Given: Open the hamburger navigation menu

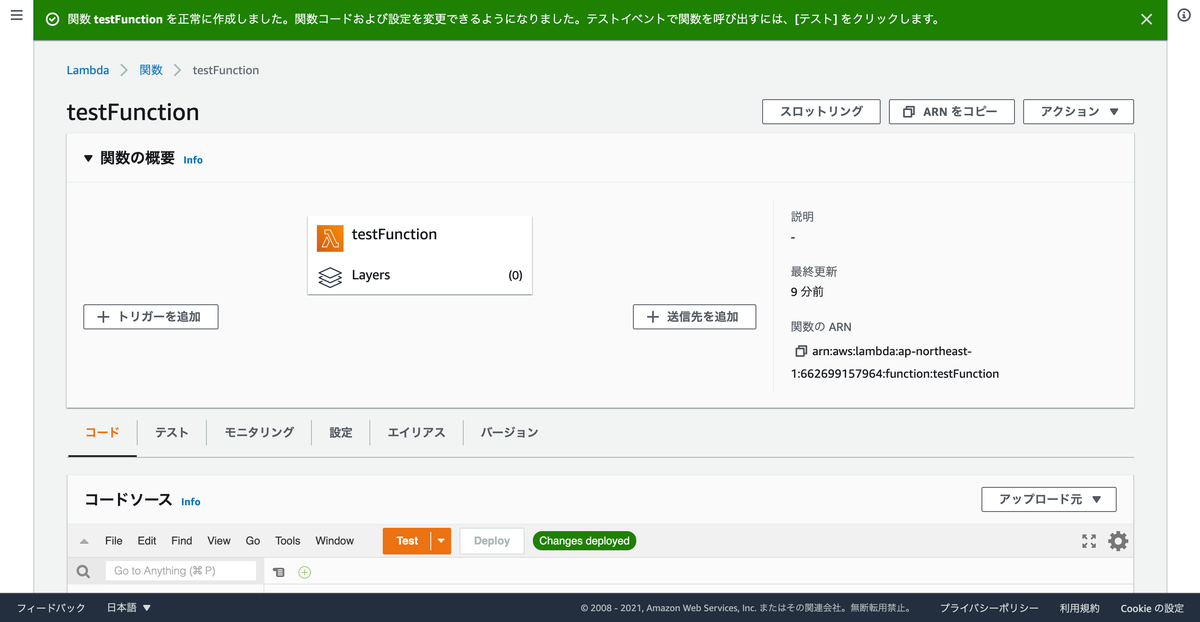Looking at the screenshot, I should 16,17.
